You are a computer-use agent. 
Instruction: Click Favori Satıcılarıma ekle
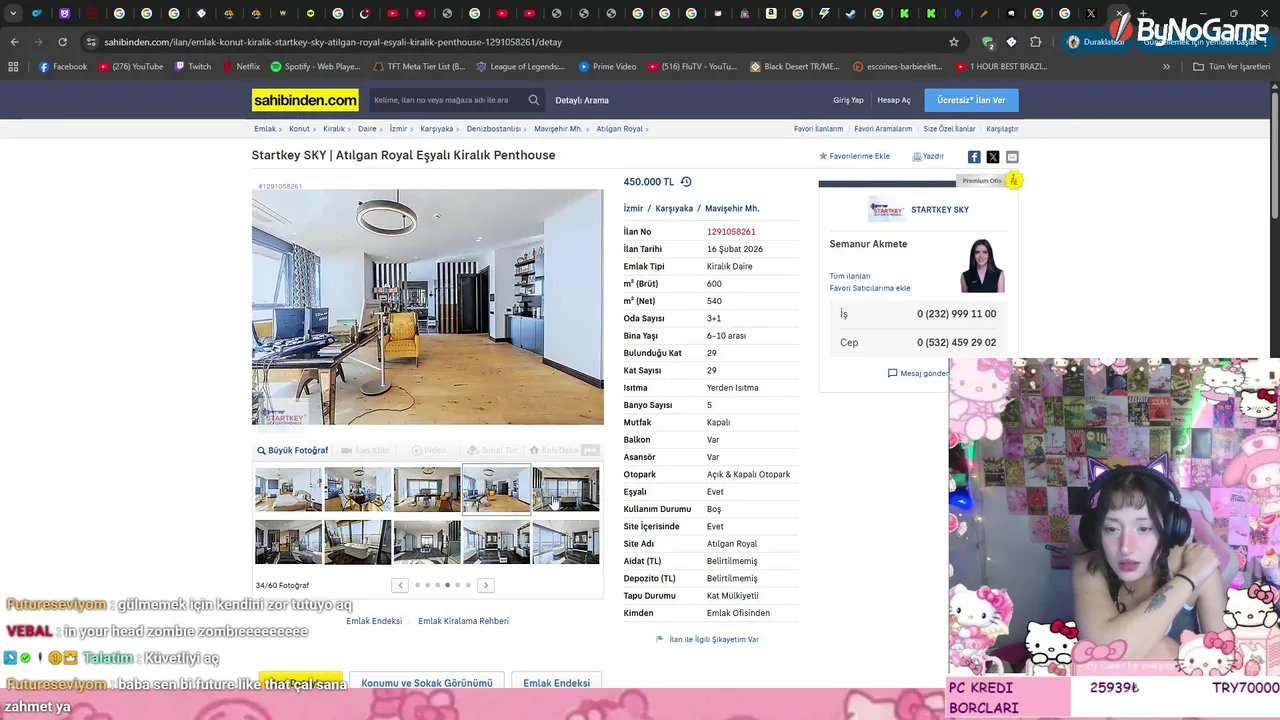(870, 288)
